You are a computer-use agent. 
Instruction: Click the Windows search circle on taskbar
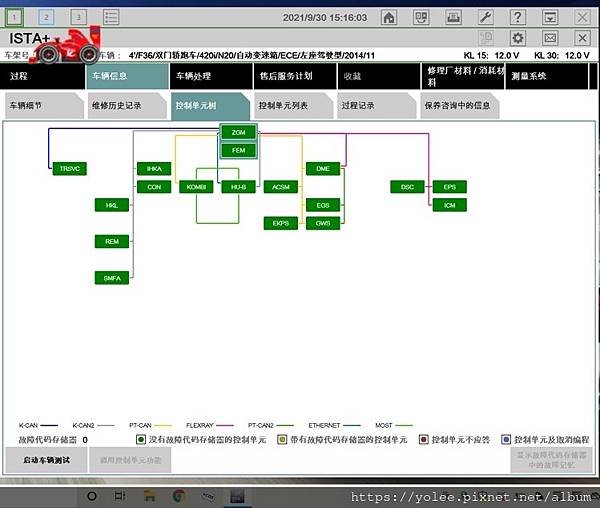[92, 496]
